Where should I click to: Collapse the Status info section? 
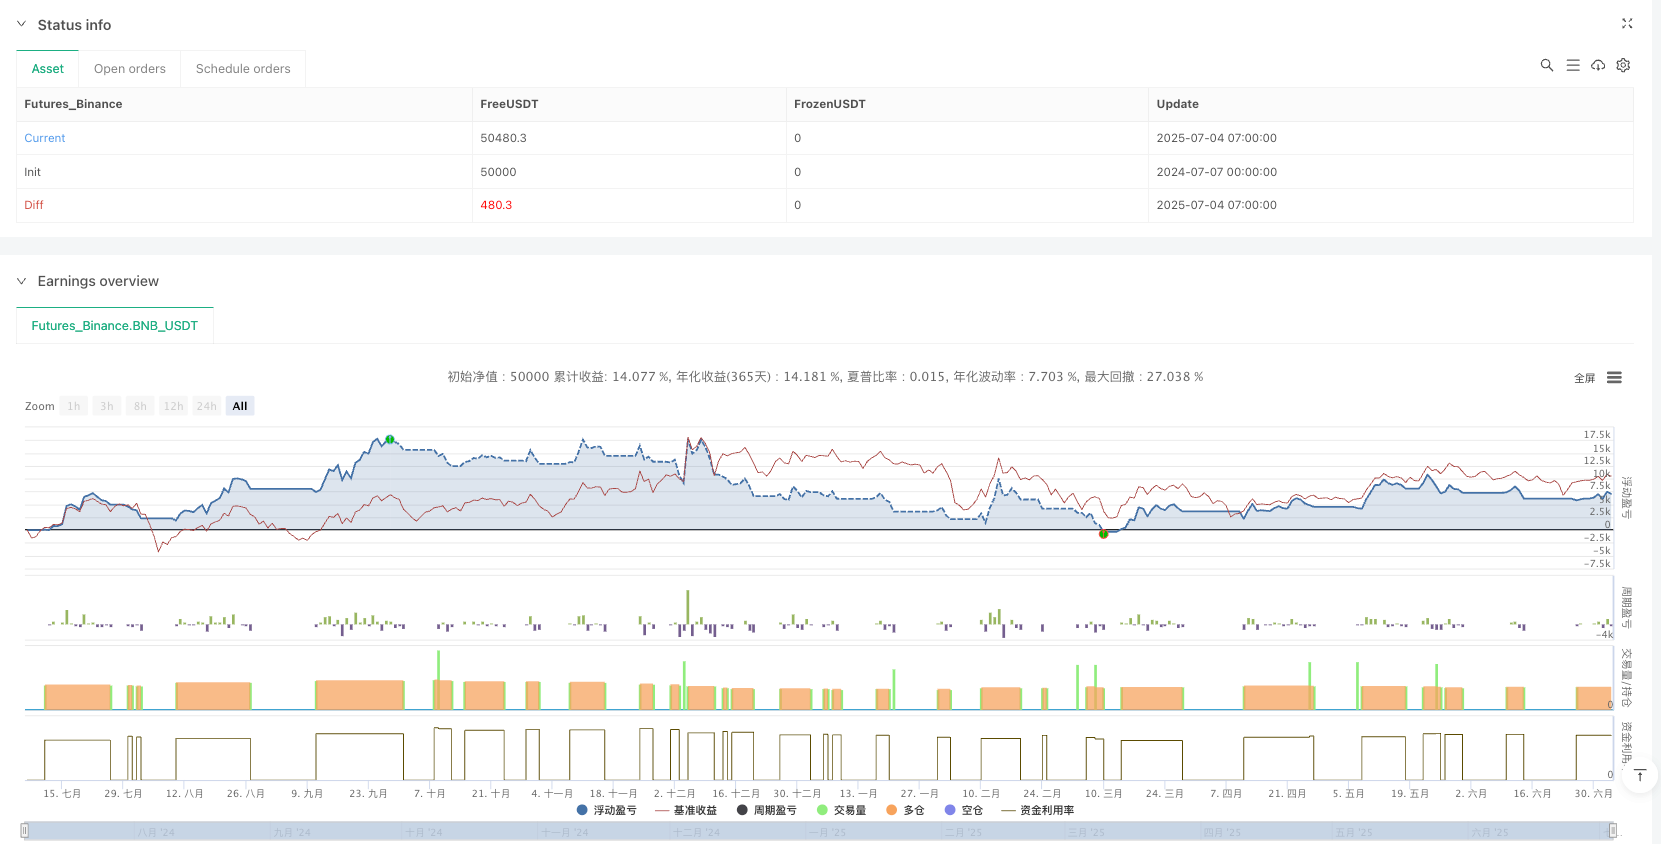pyautogui.click(x=22, y=24)
